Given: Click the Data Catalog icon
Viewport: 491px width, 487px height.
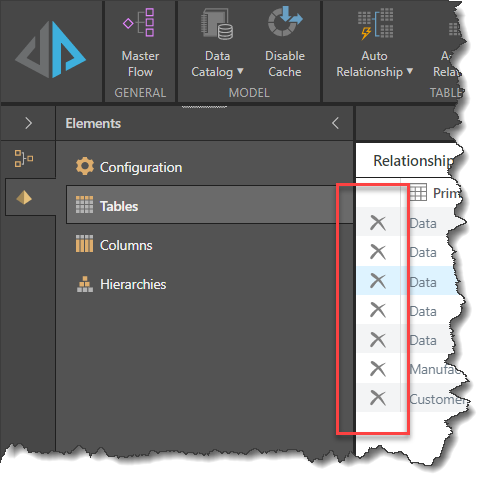Looking at the screenshot, I should pos(217,24).
